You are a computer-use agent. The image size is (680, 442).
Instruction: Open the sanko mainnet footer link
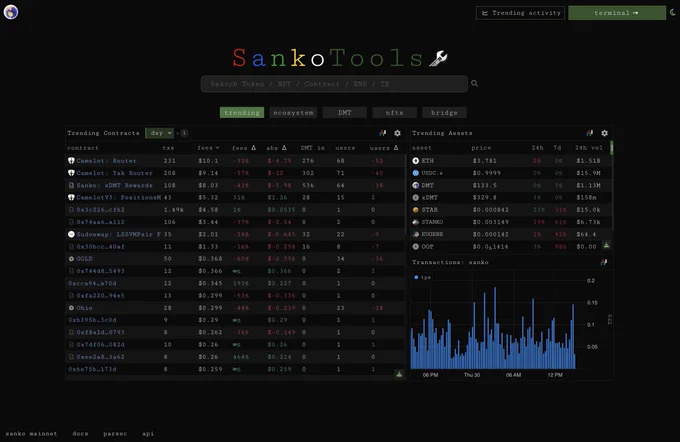[x=31, y=433]
